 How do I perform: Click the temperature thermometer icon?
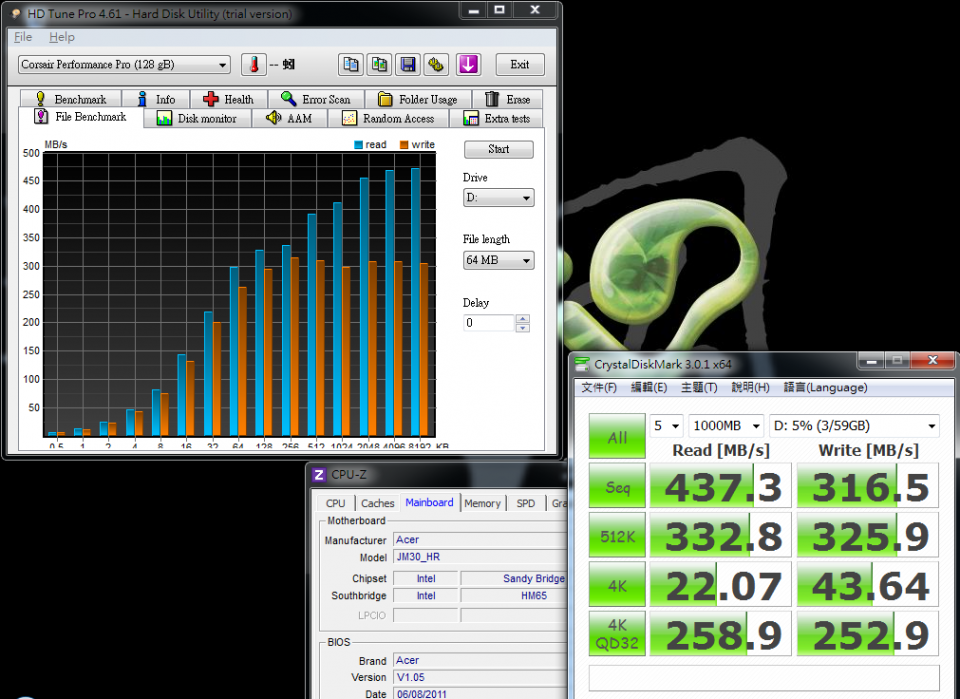[254, 64]
